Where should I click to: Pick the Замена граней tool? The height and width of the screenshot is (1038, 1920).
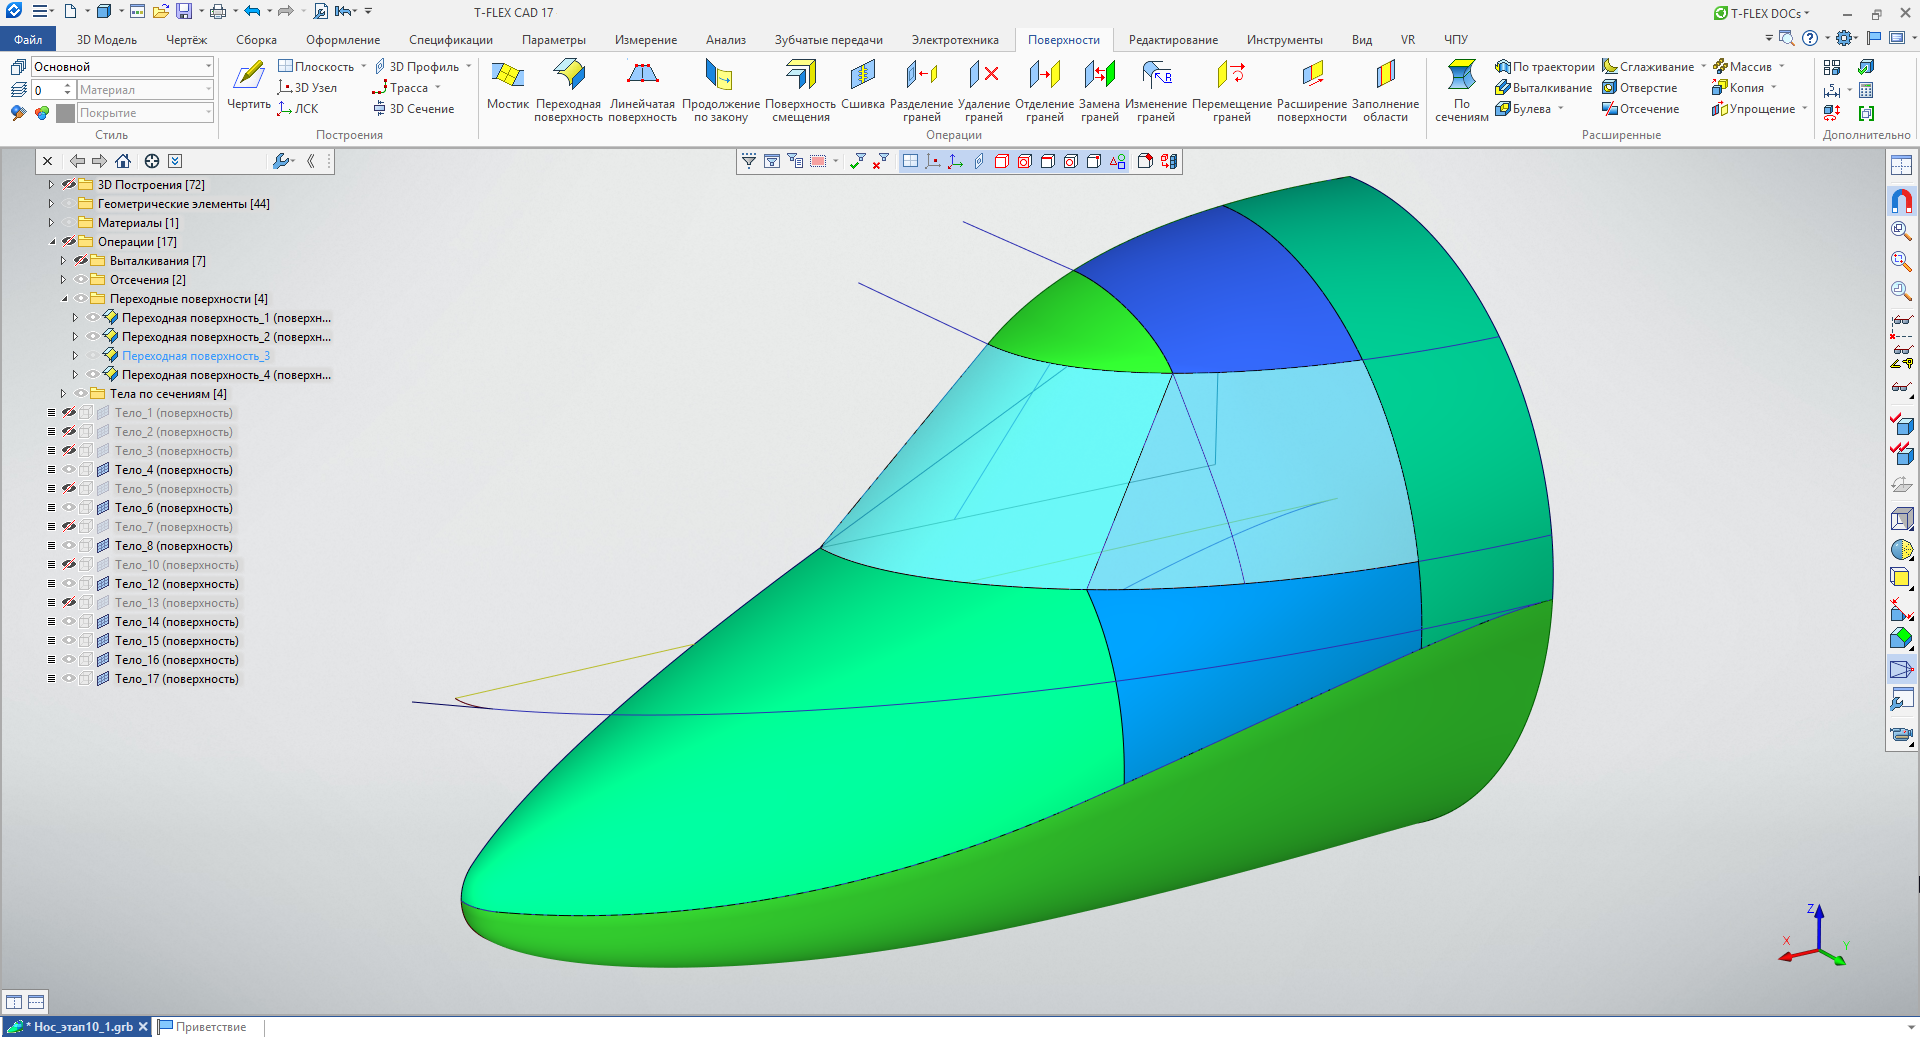click(1099, 90)
